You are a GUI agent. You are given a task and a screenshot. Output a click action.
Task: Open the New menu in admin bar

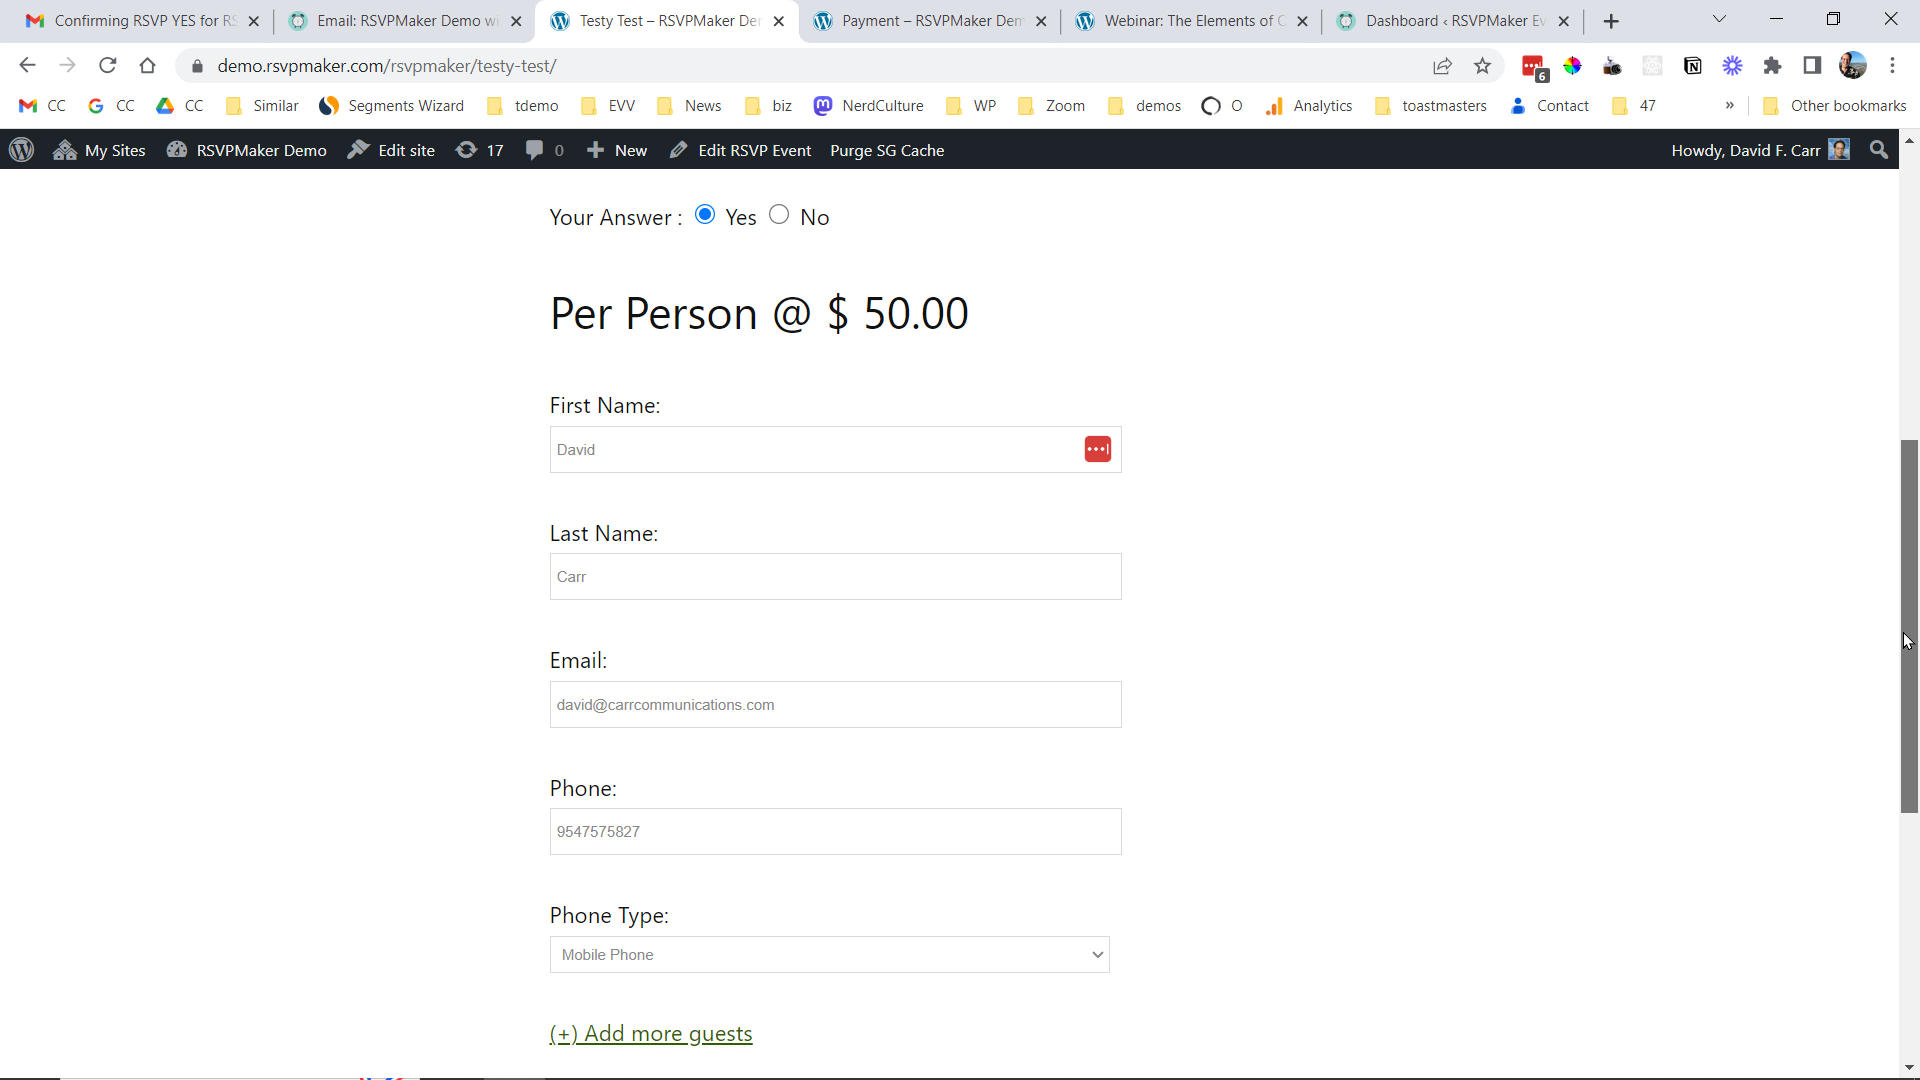click(x=617, y=150)
